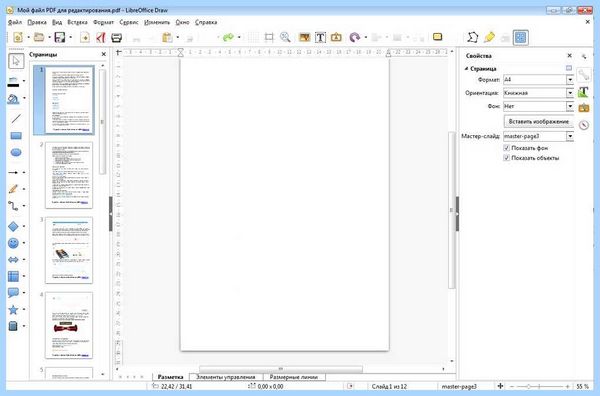
Task: Select the Lines and Arrows tool
Action: pyautogui.click(x=13, y=173)
